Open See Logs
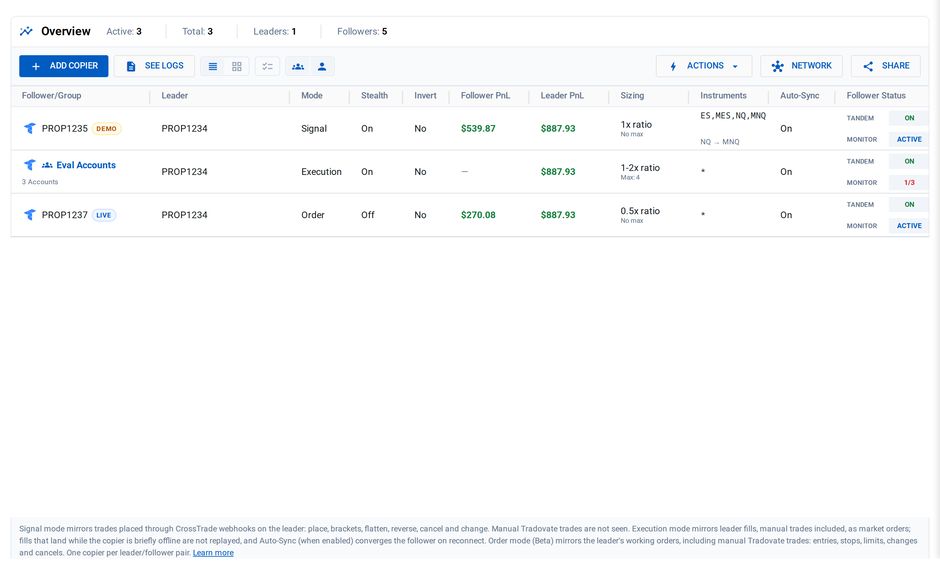The image size is (940, 576). point(154,66)
